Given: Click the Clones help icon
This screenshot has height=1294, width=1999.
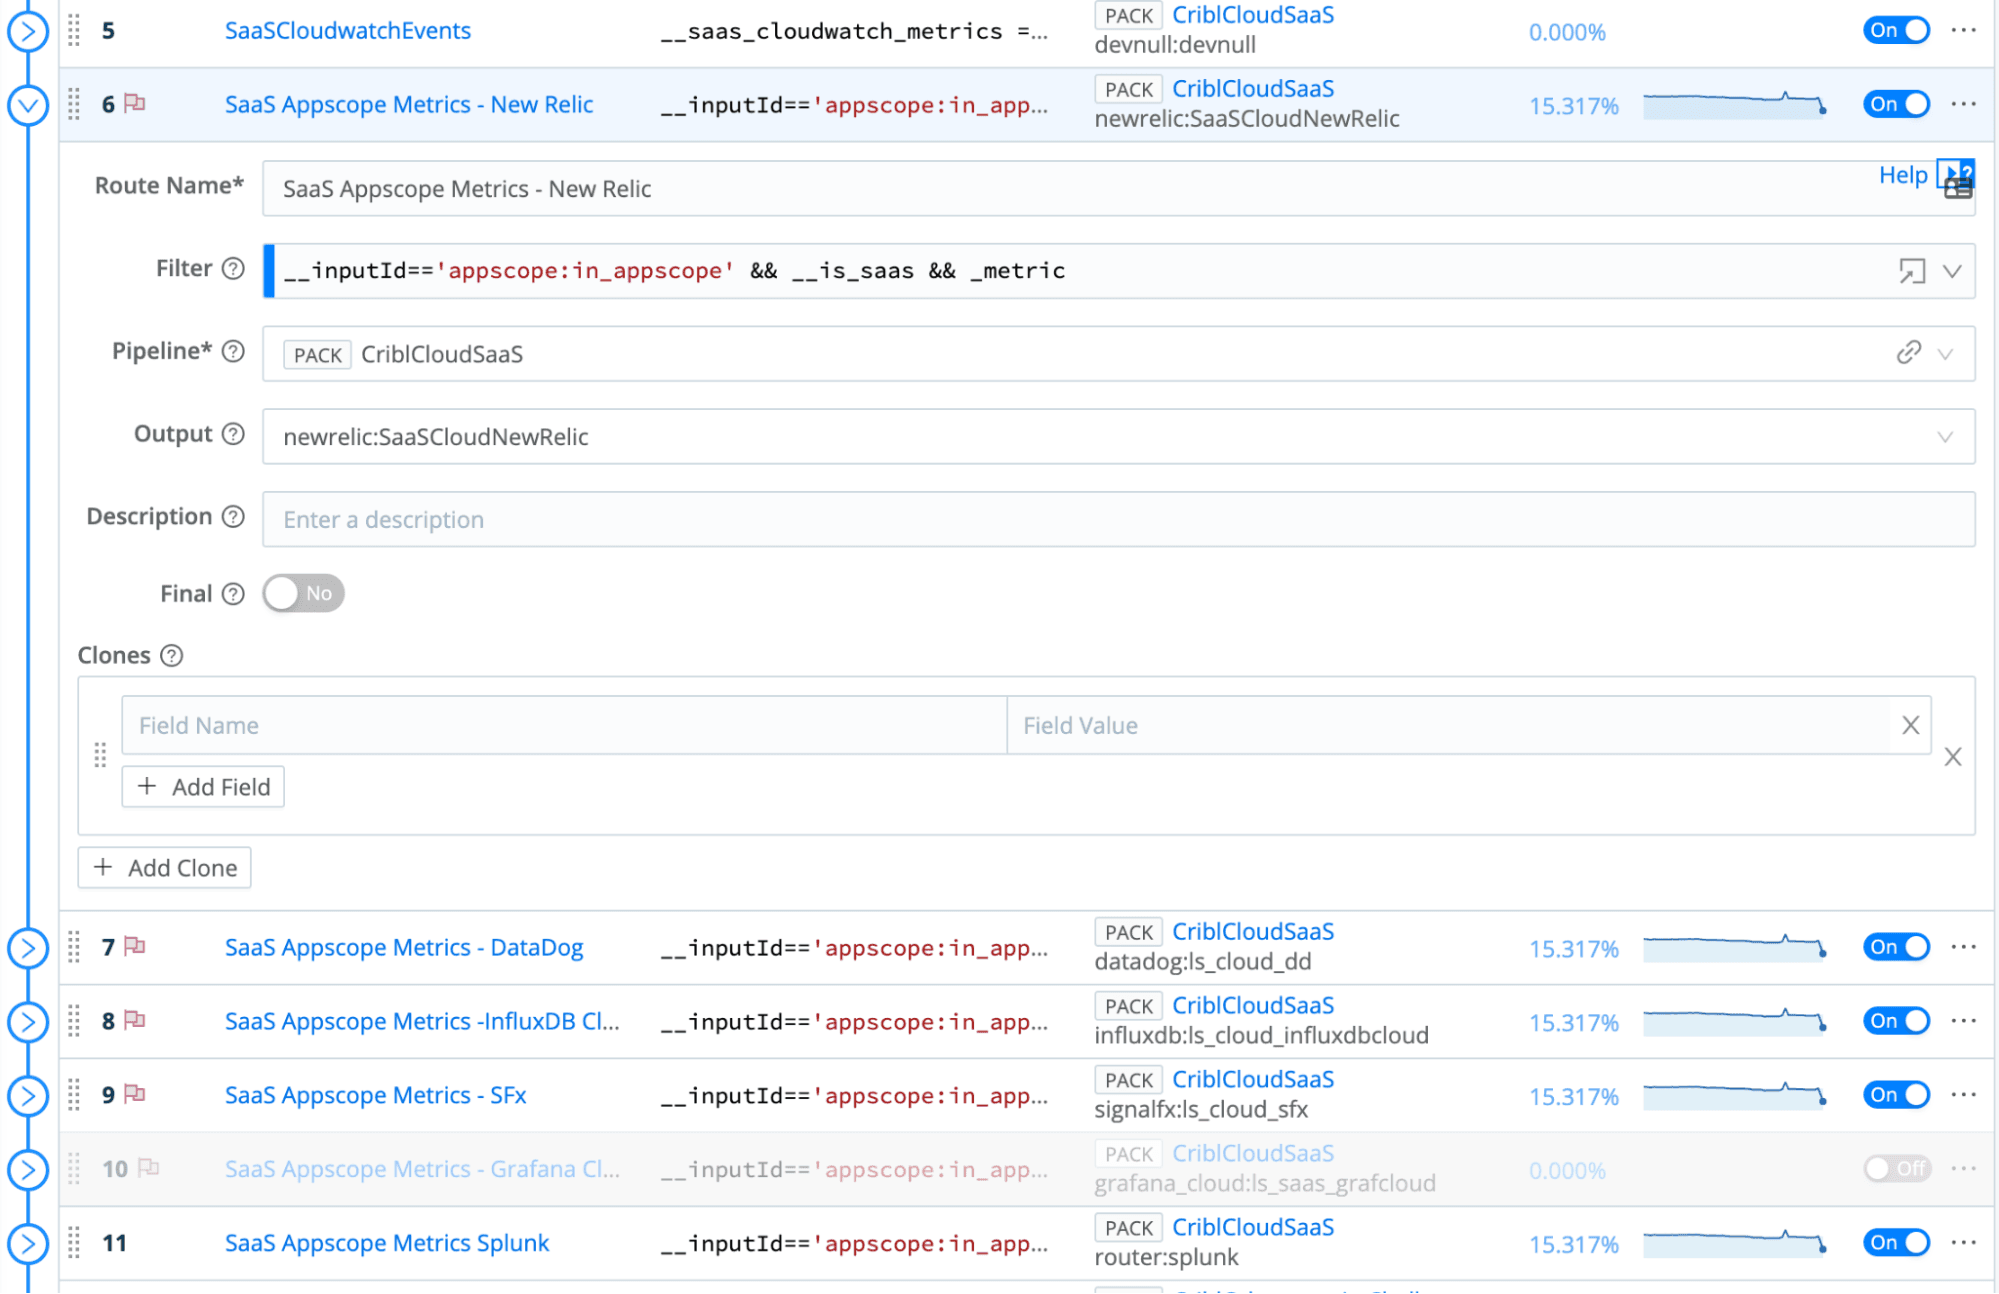Looking at the screenshot, I should [x=172, y=656].
